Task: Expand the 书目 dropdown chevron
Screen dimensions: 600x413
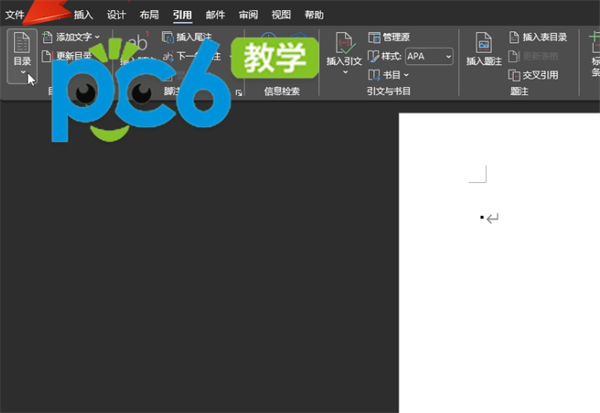Action: coord(406,75)
